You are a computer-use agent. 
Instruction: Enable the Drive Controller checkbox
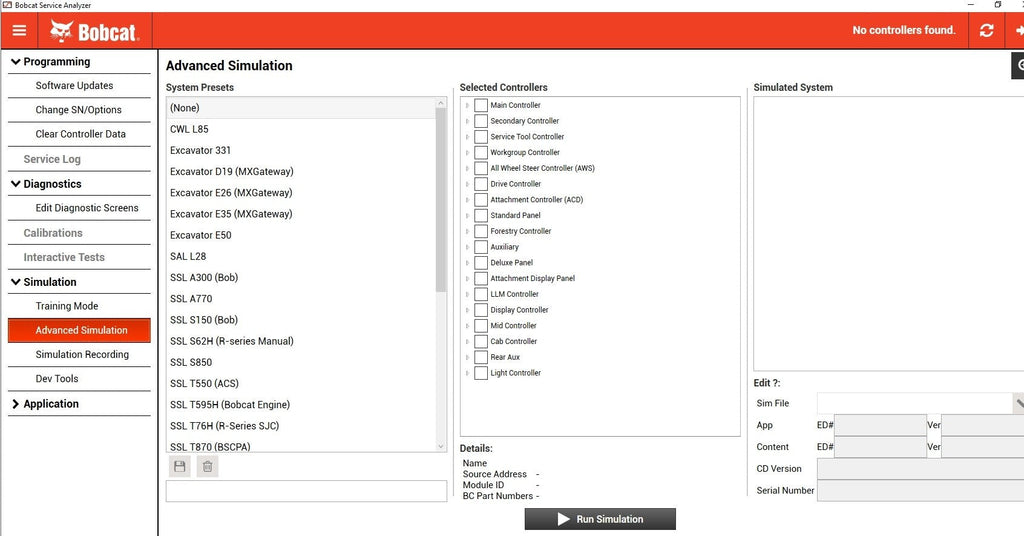(481, 184)
